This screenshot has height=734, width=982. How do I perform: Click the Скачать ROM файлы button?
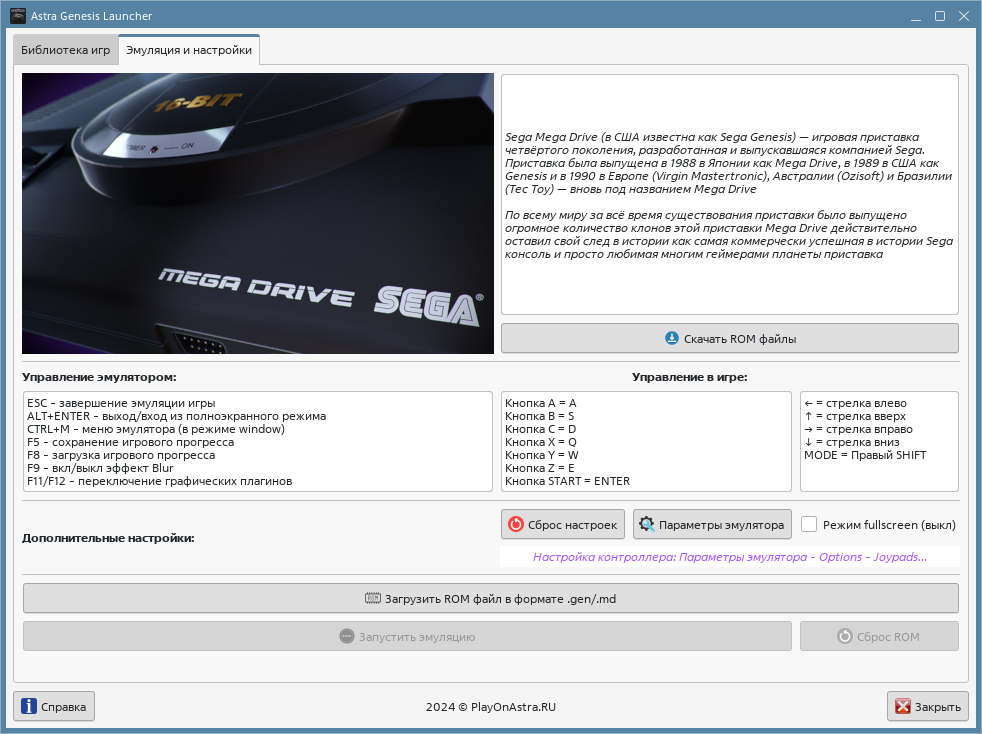pyautogui.click(x=730, y=338)
